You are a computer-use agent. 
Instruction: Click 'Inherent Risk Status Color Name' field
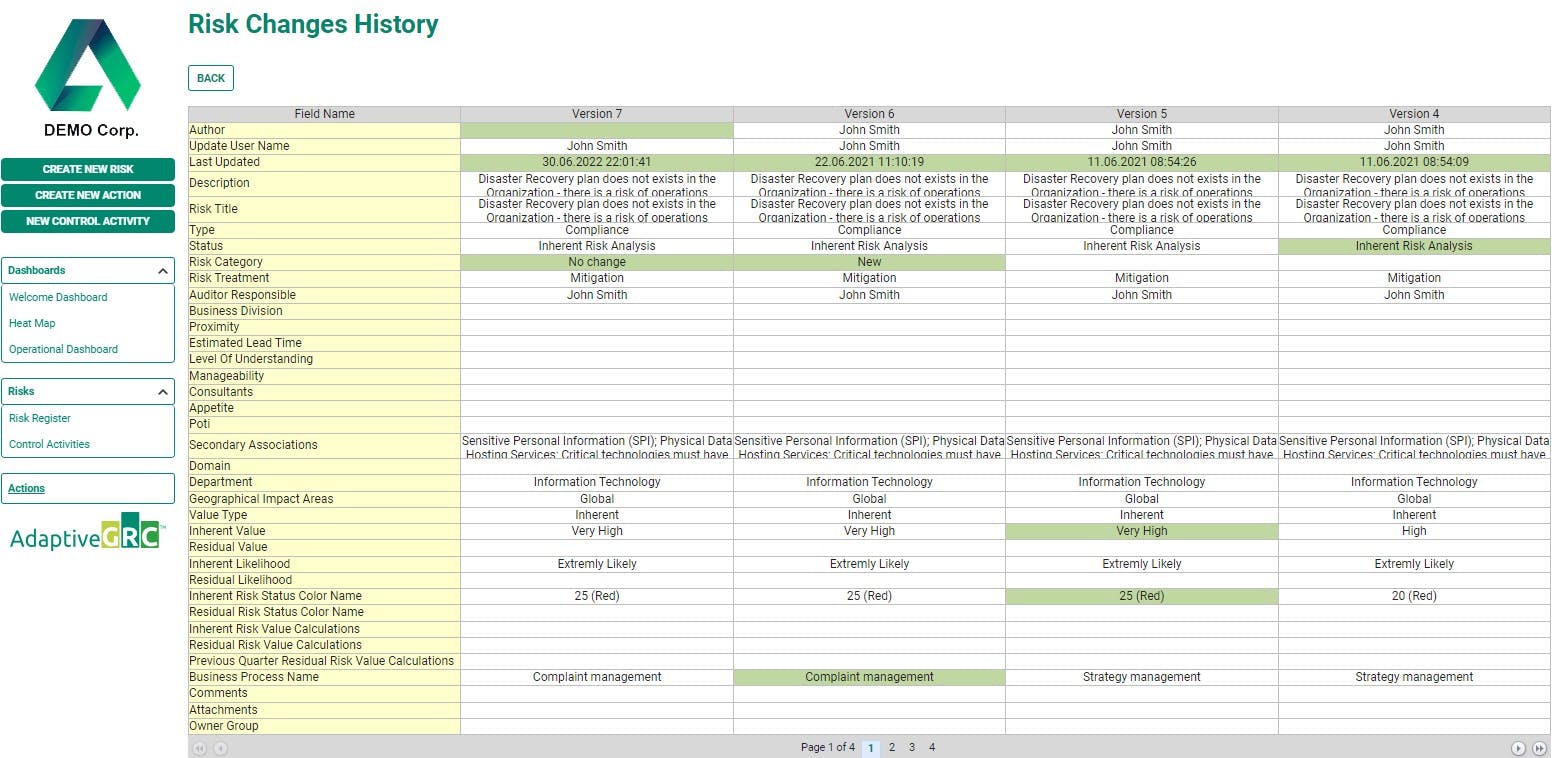[325, 596]
